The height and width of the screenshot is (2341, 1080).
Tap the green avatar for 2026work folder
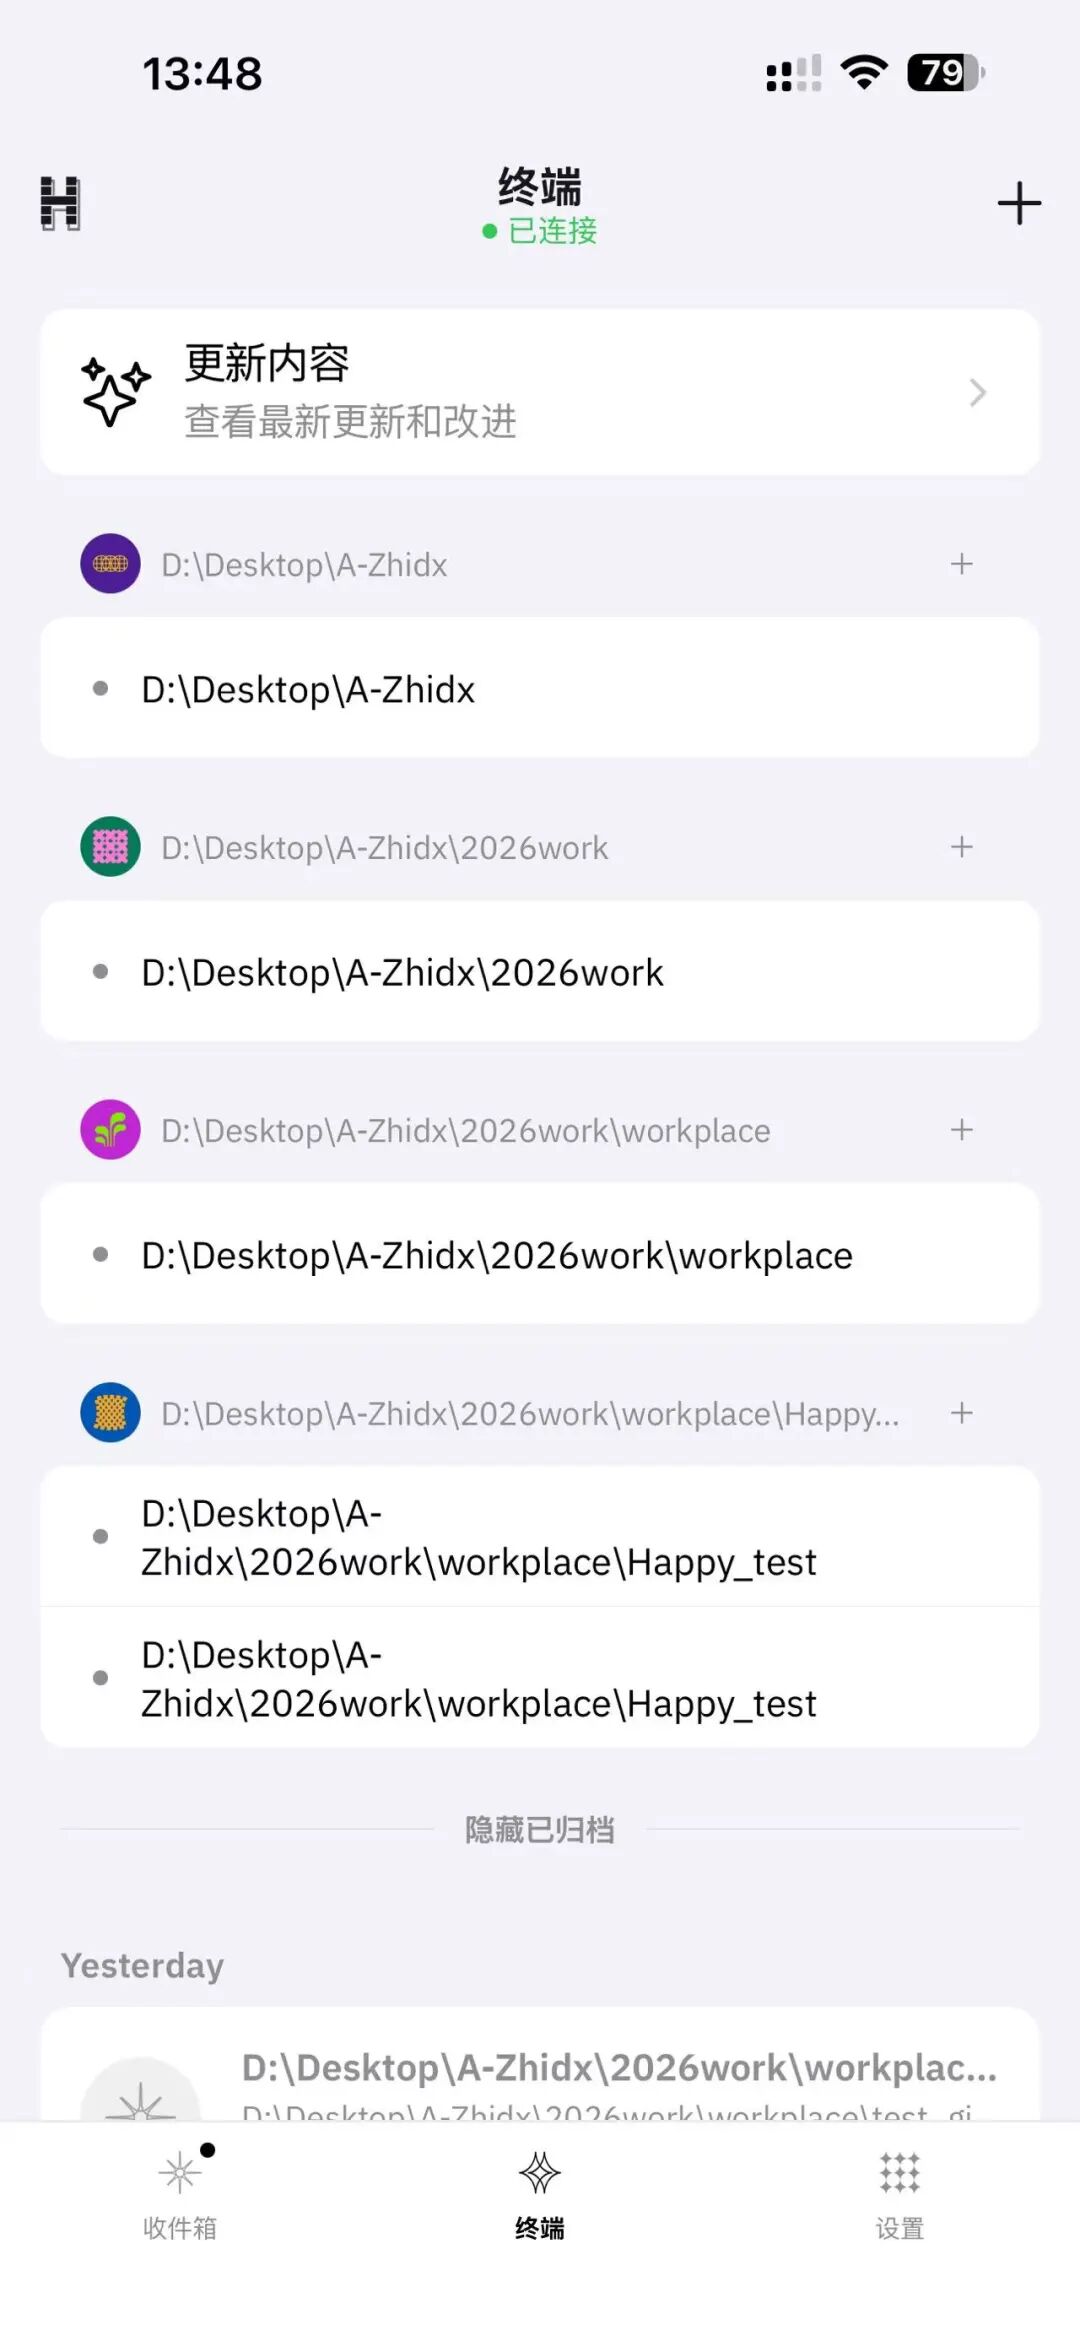110,847
